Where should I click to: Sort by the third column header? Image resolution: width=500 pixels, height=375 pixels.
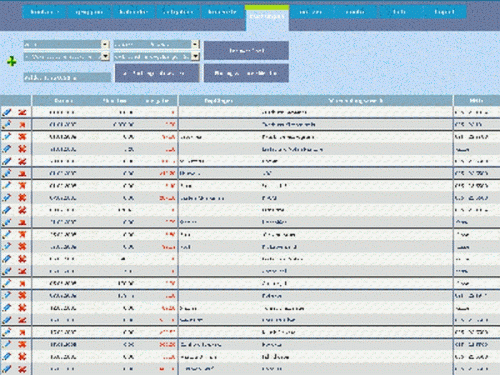click(157, 101)
